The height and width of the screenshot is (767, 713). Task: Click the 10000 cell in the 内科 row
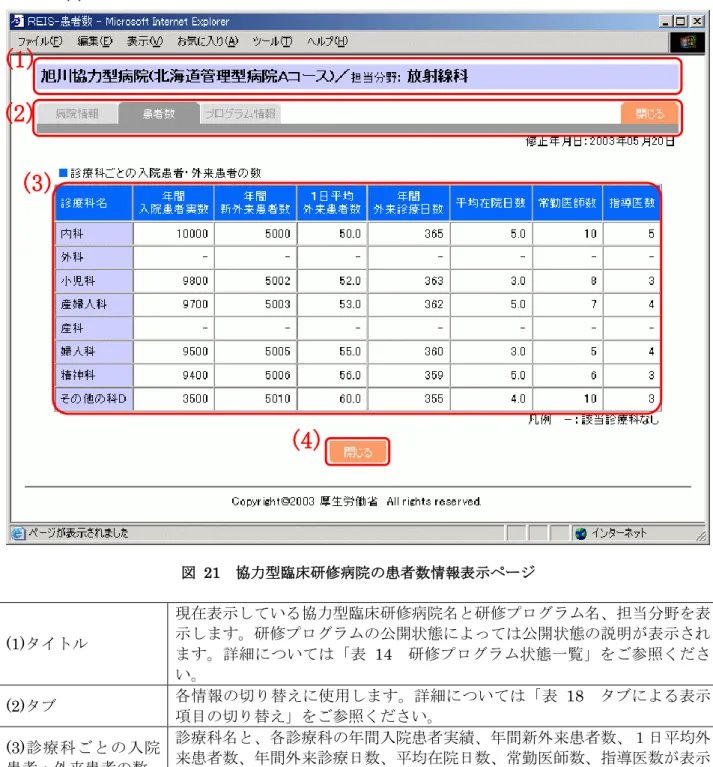click(x=174, y=234)
